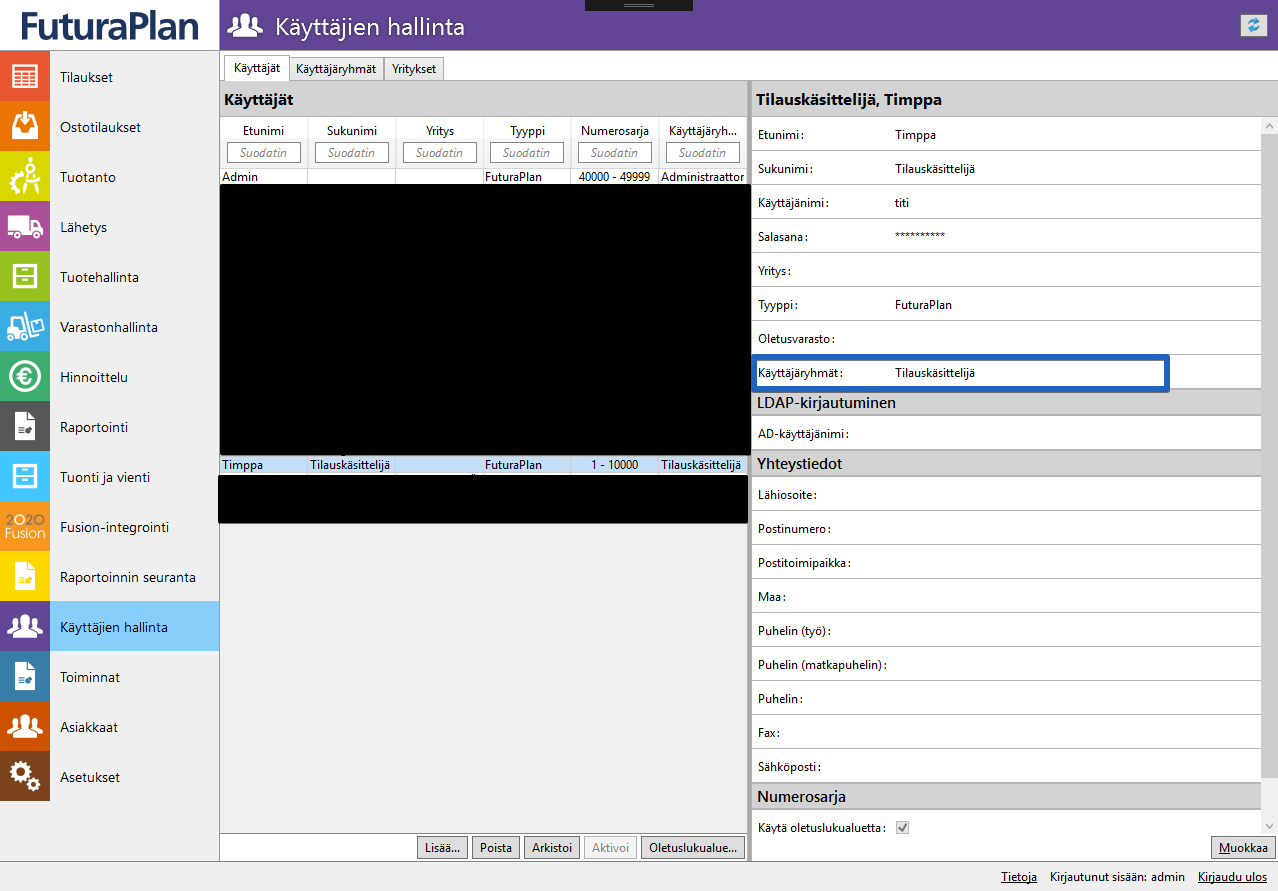The image size is (1278, 891).
Task: Click 'Kirjautunut sisään: admin' status text
Action: (x=1117, y=877)
